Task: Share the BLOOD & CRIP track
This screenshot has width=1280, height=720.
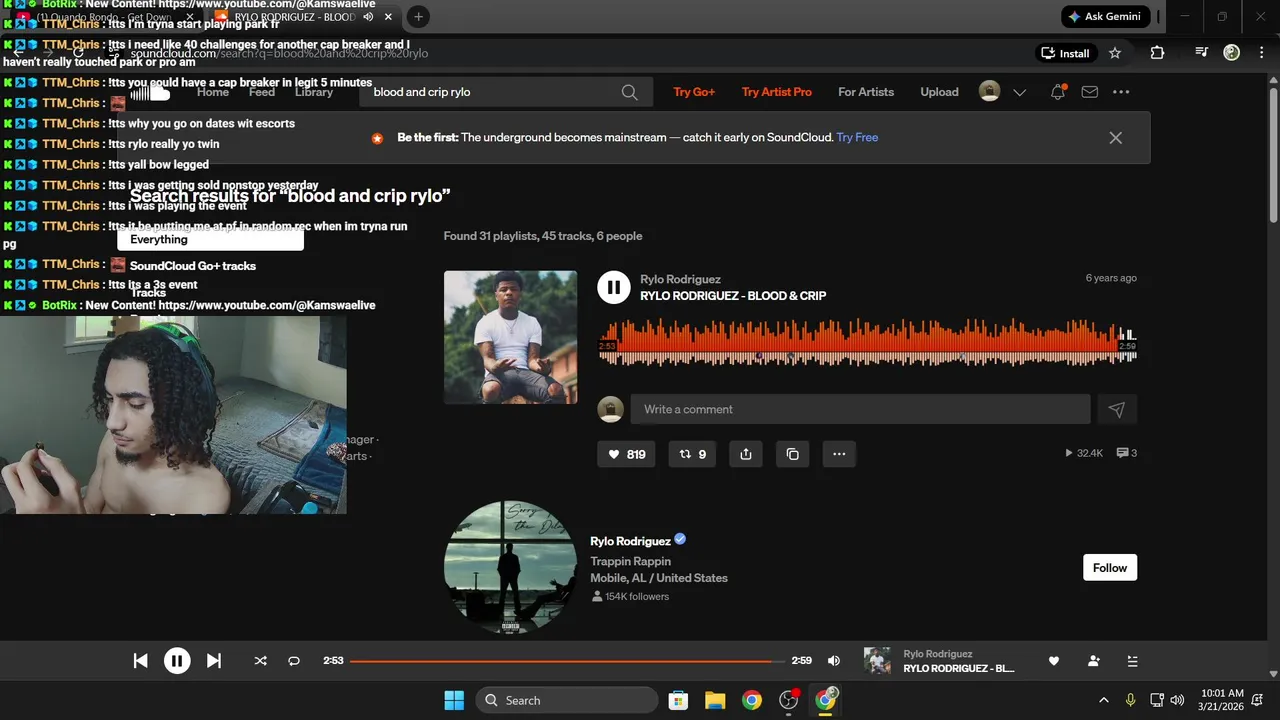Action: pyautogui.click(x=746, y=454)
